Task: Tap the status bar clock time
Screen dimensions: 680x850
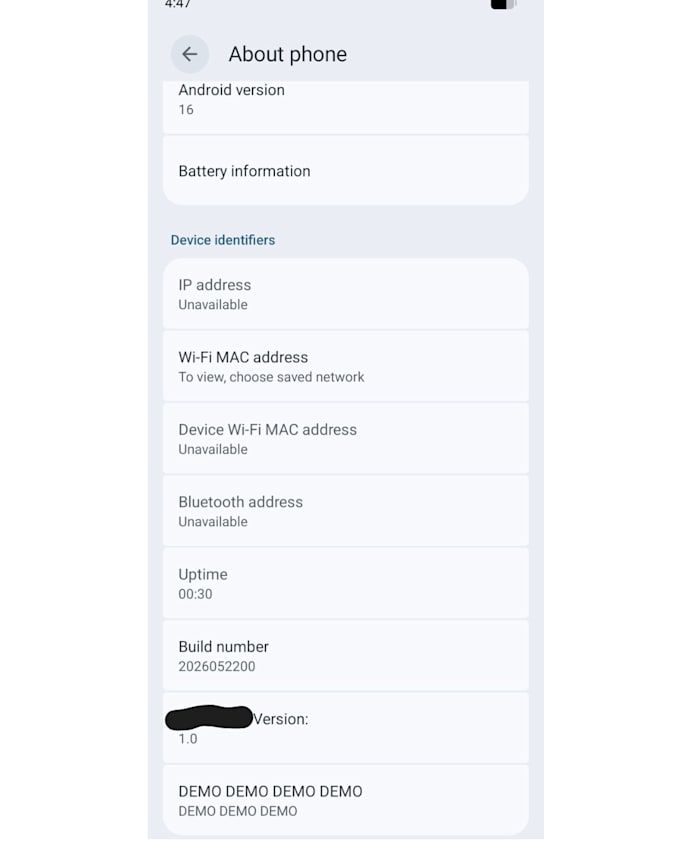Action: [178, 4]
